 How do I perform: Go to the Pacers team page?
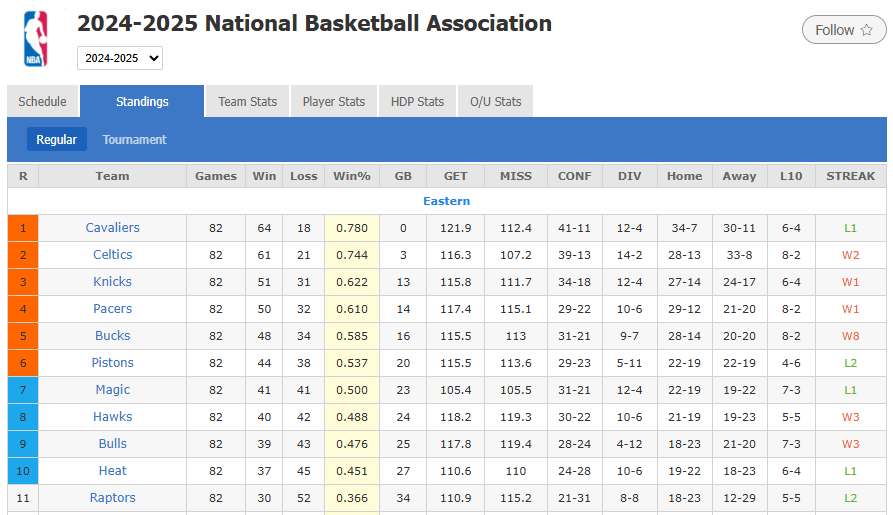(x=112, y=309)
